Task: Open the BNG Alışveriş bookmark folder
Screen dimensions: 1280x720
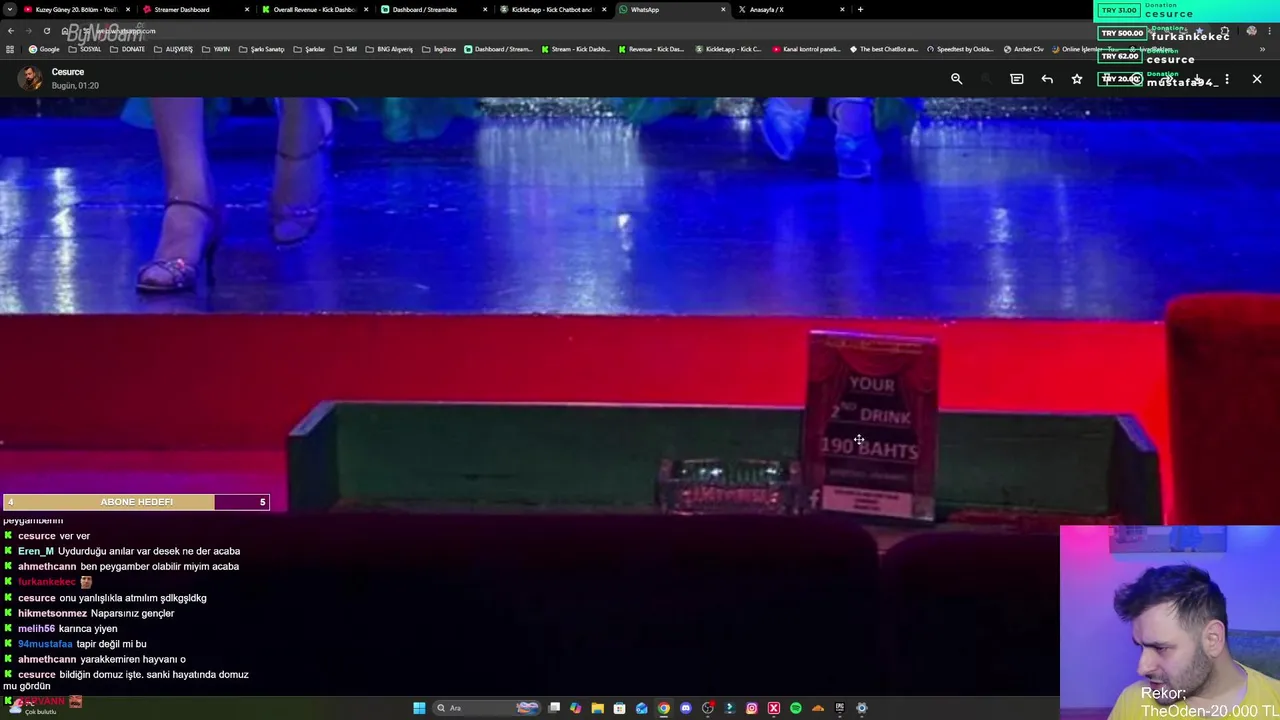Action: (x=389, y=49)
